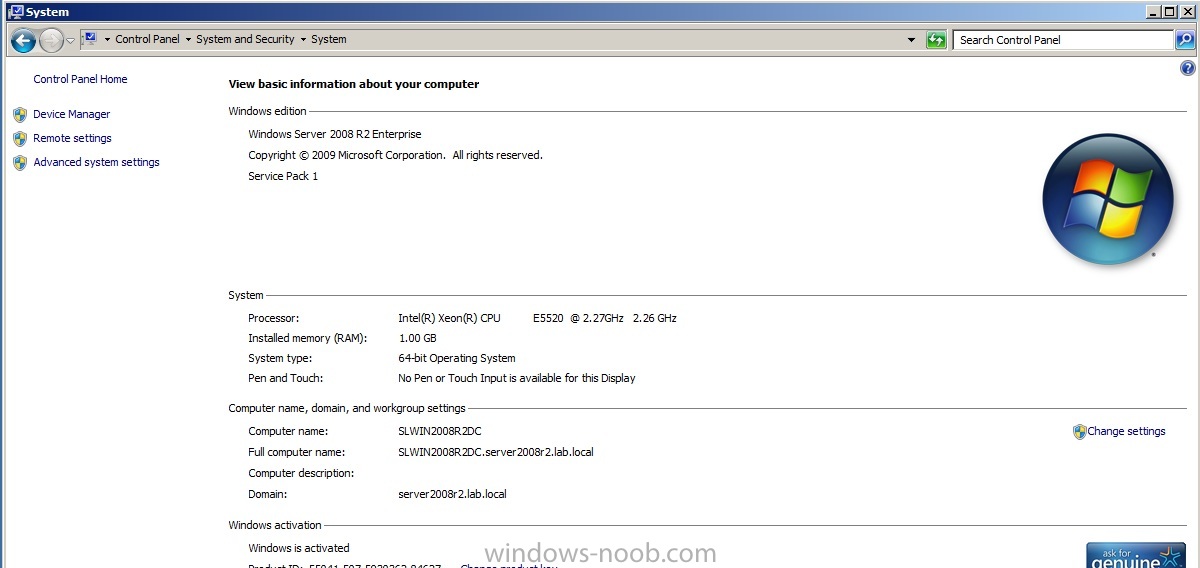Maximize the System window
The image size is (1200, 568).
click(1169, 12)
